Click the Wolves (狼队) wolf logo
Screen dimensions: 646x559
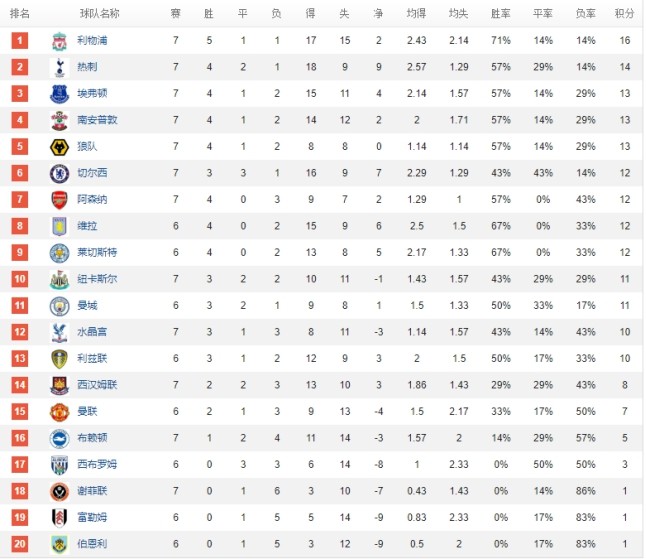pos(59,147)
